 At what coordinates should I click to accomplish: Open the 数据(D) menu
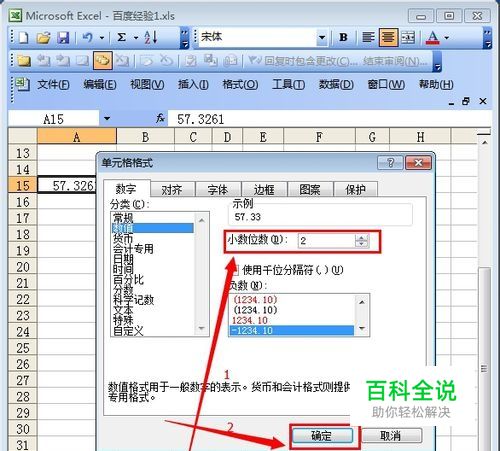(x=336, y=85)
